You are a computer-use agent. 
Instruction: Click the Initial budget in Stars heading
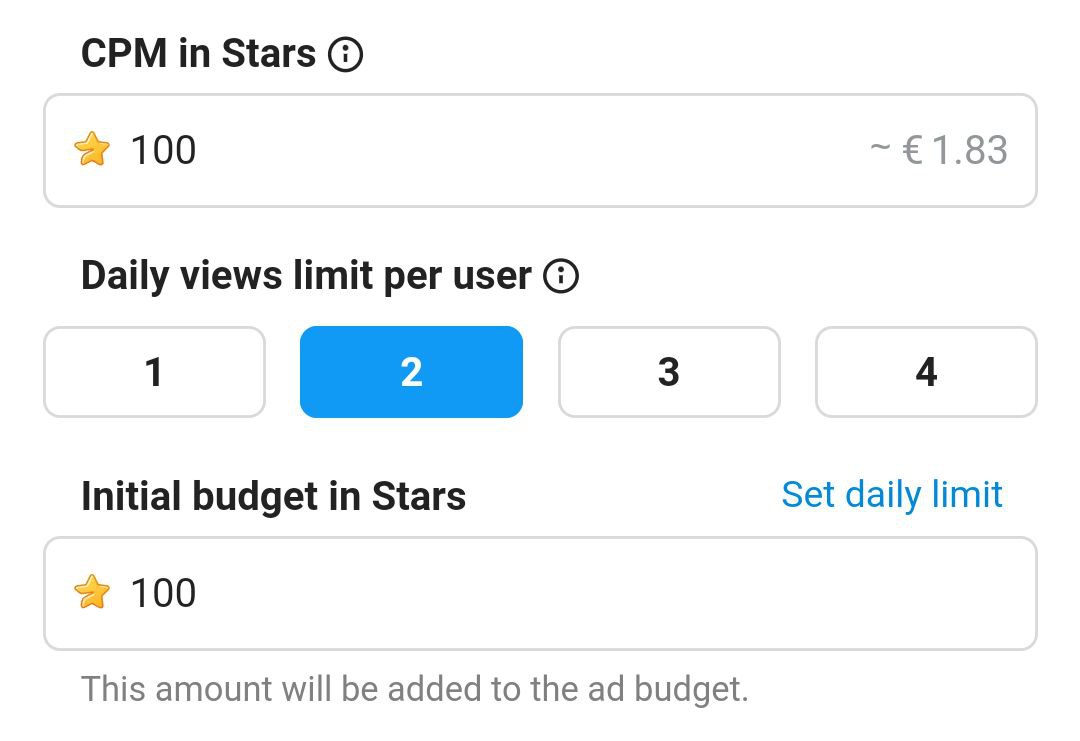pos(273,496)
